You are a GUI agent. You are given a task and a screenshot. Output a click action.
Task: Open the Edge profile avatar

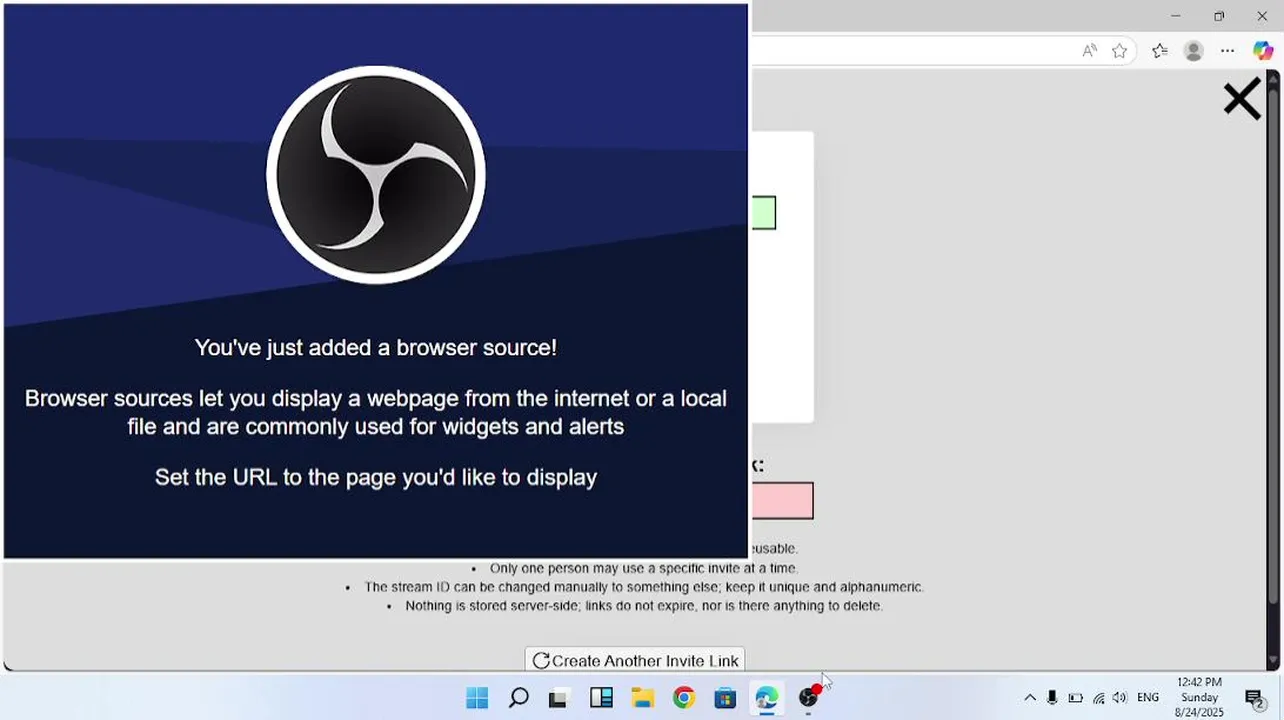point(1193,51)
